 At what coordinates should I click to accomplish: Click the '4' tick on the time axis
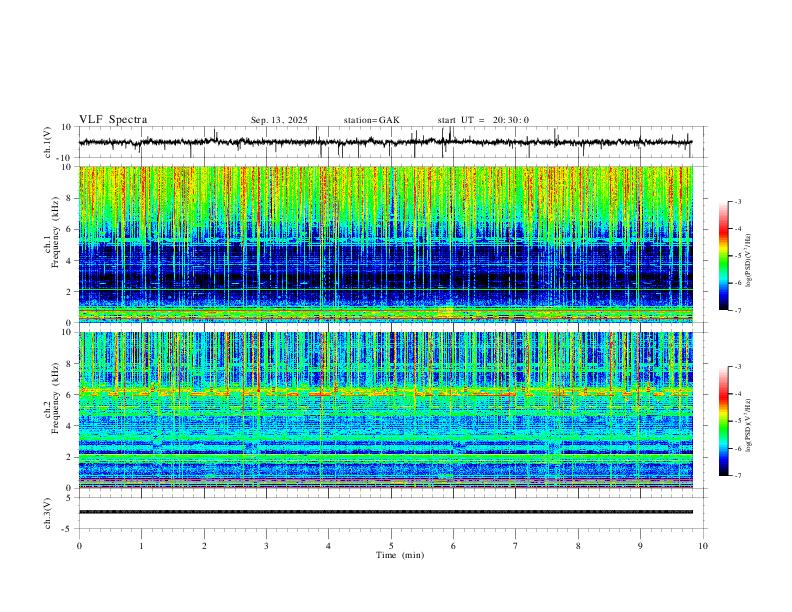328,546
